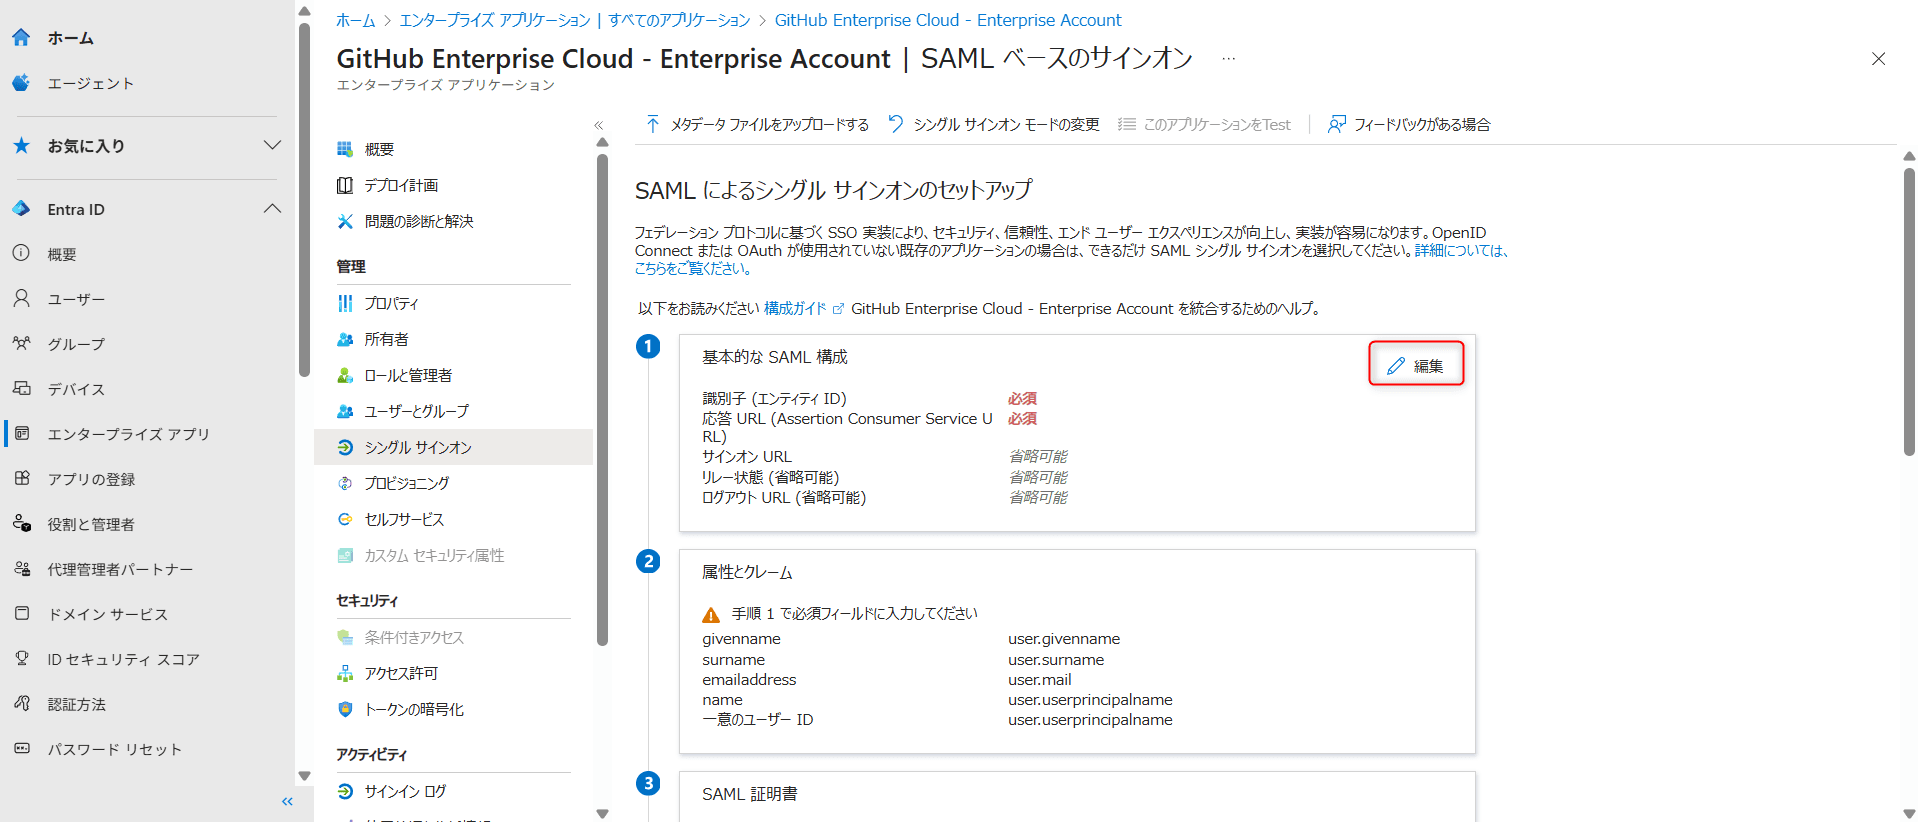Collapse the resource menu with double chevron
Screen dimensions: 1918x822
pyautogui.click(x=599, y=125)
